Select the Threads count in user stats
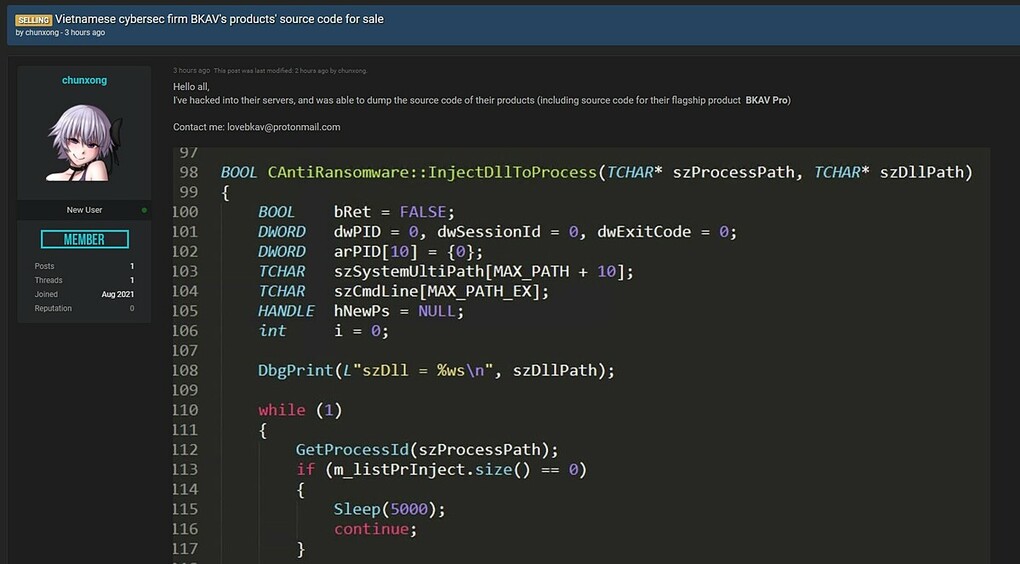Viewport: 1020px width, 564px height. 132,280
